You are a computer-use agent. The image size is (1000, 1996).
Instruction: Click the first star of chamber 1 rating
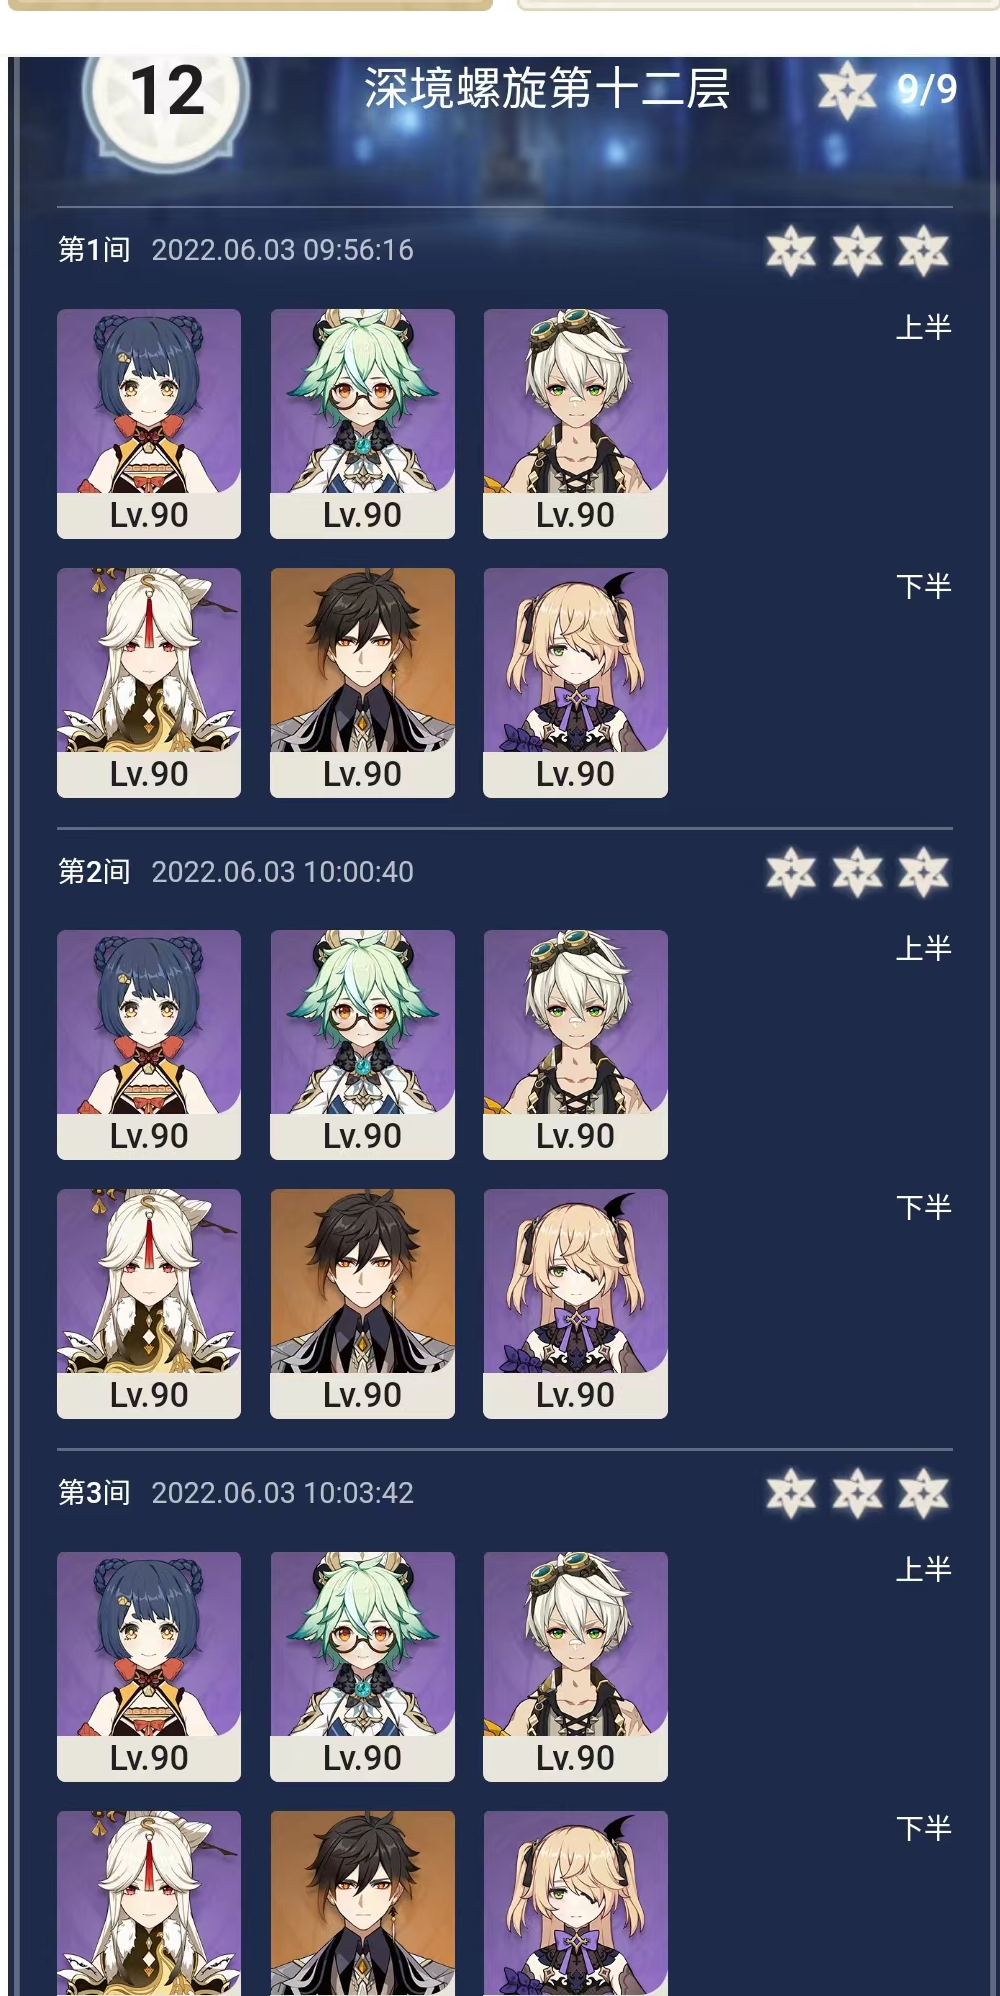coord(791,251)
